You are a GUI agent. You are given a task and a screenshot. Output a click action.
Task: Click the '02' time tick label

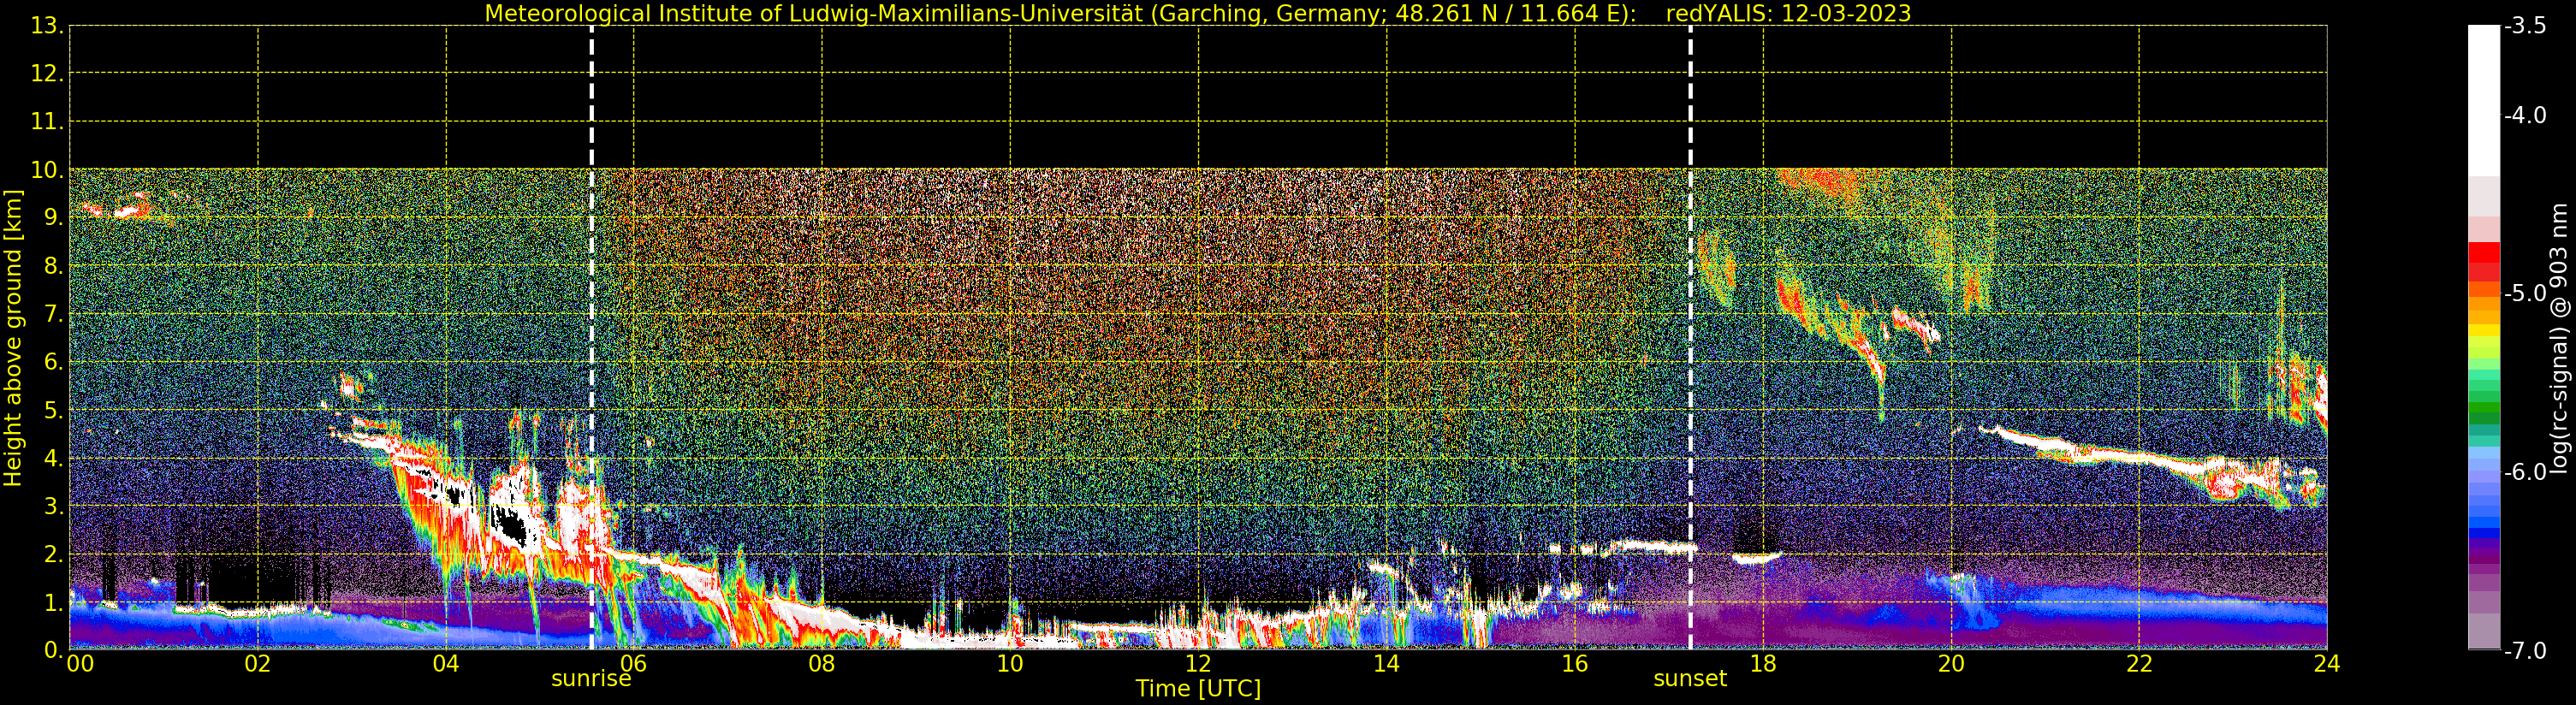258,664
